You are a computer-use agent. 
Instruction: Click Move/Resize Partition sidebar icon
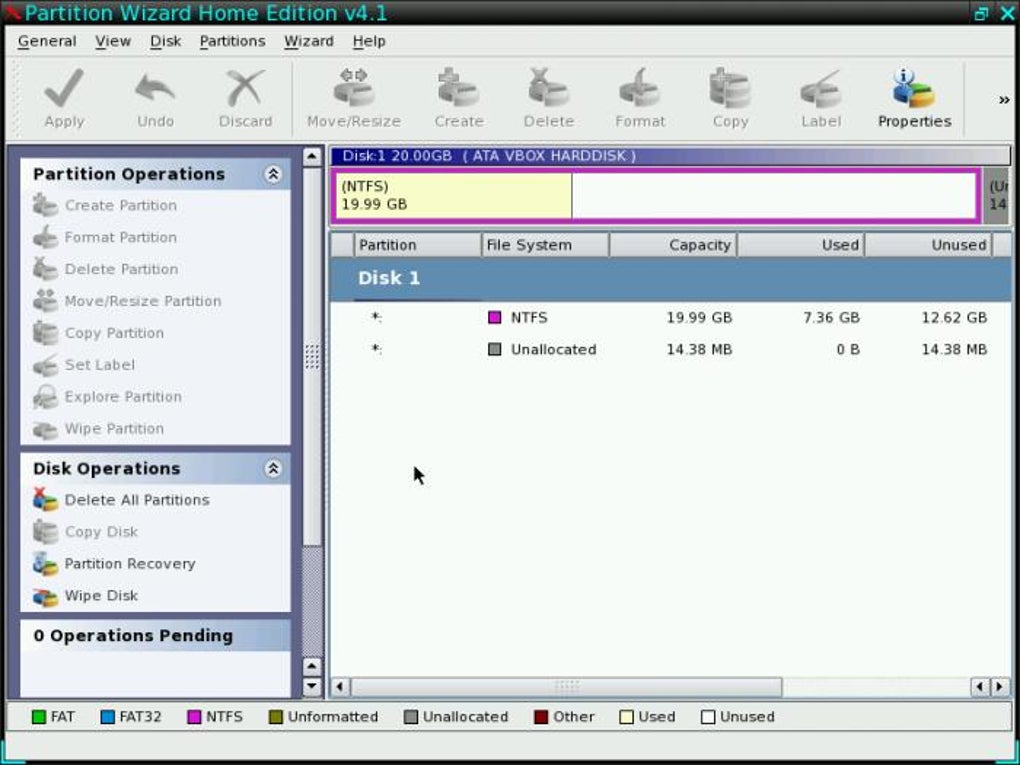[x=46, y=301]
